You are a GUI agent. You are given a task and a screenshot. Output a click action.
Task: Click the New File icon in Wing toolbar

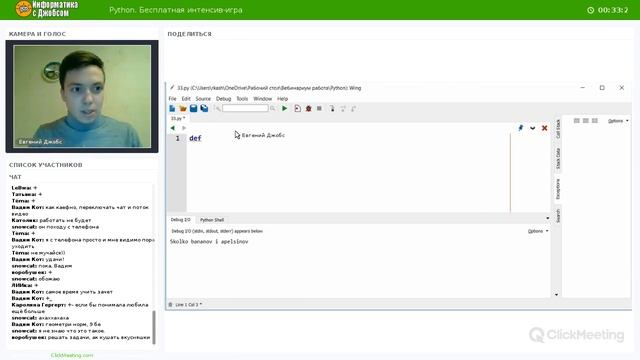tap(172, 108)
